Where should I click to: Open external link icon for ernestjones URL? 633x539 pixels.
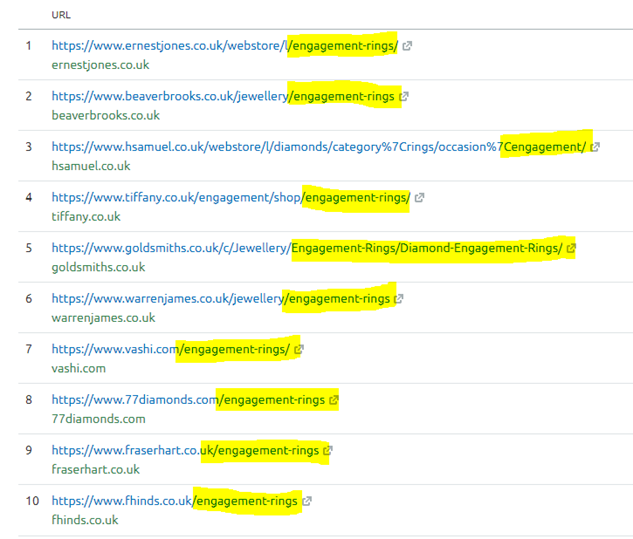[x=407, y=46]
